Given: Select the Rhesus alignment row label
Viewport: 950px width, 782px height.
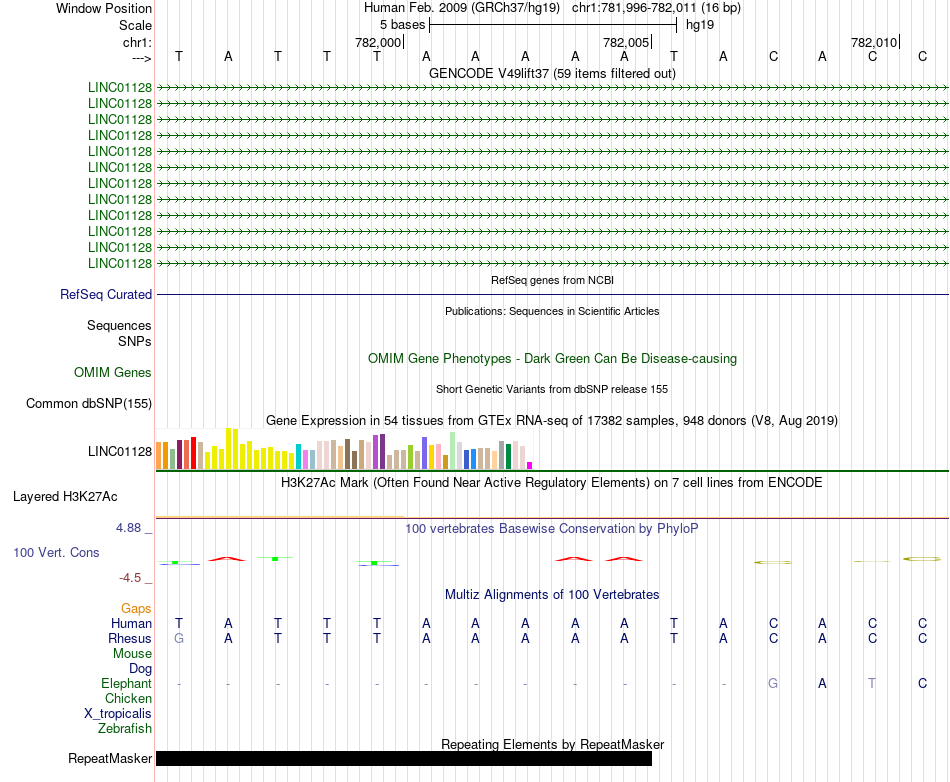Looking at the screenshot, I should pyautogui.click(x=130, y=638).
